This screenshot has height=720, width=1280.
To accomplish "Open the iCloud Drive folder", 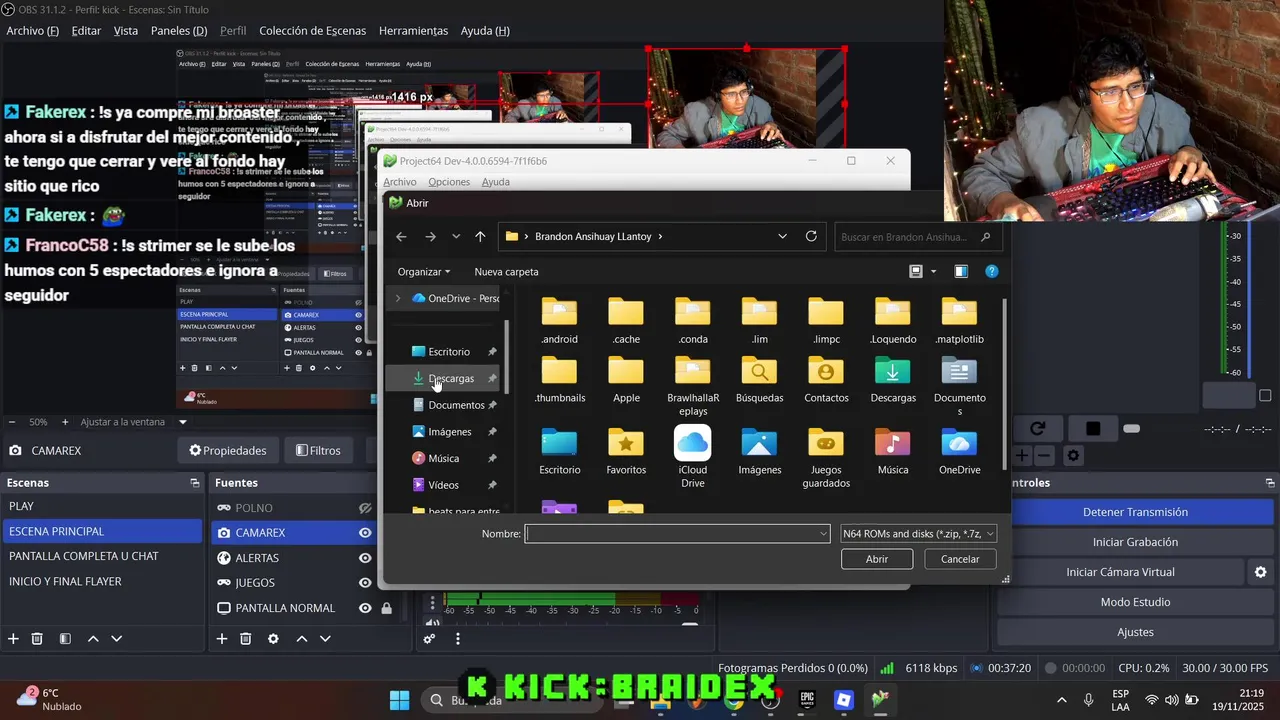I will point(692,457).
